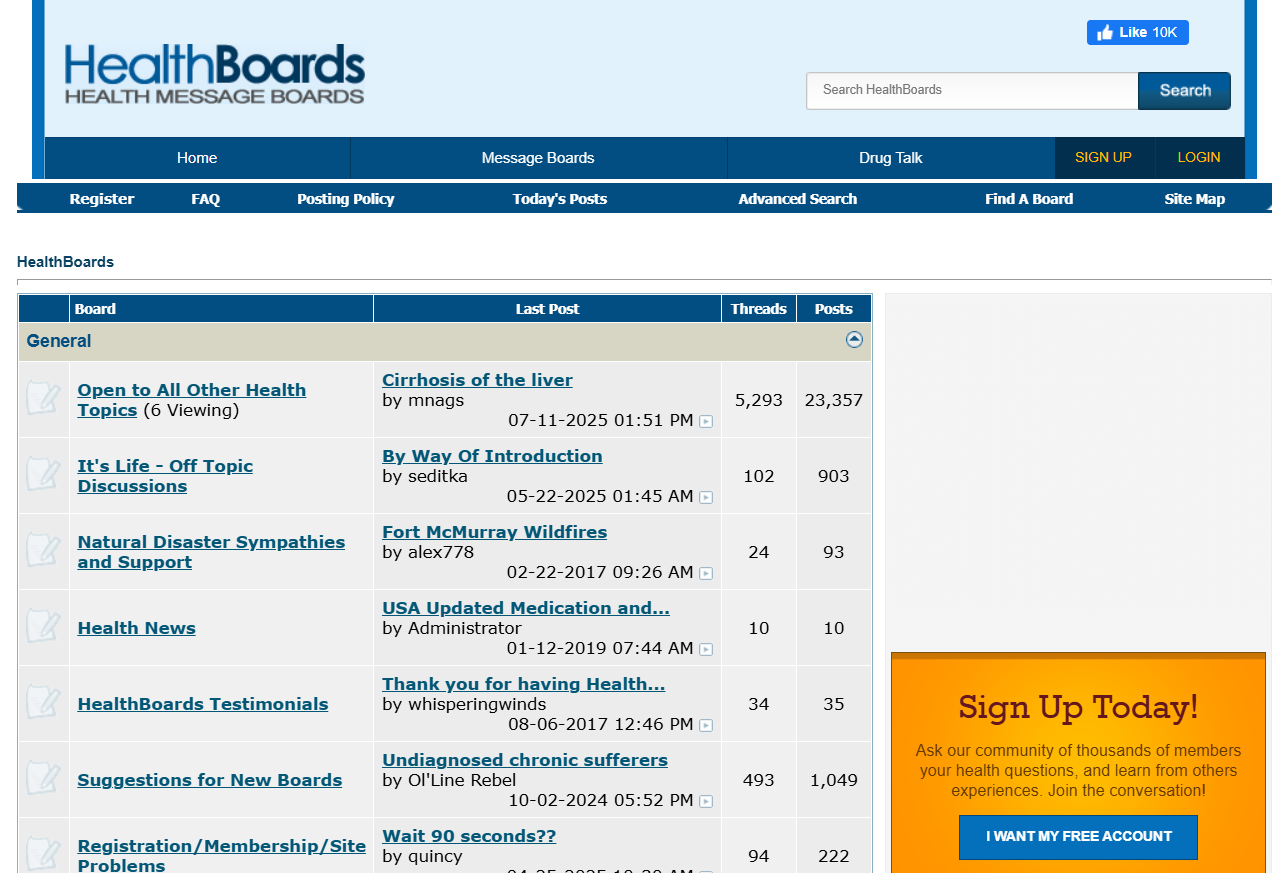Viewport: 1276px width, 873px height.
Task: Click SIGN UP in the navigation bar
Action: (x=1103, y=158)
